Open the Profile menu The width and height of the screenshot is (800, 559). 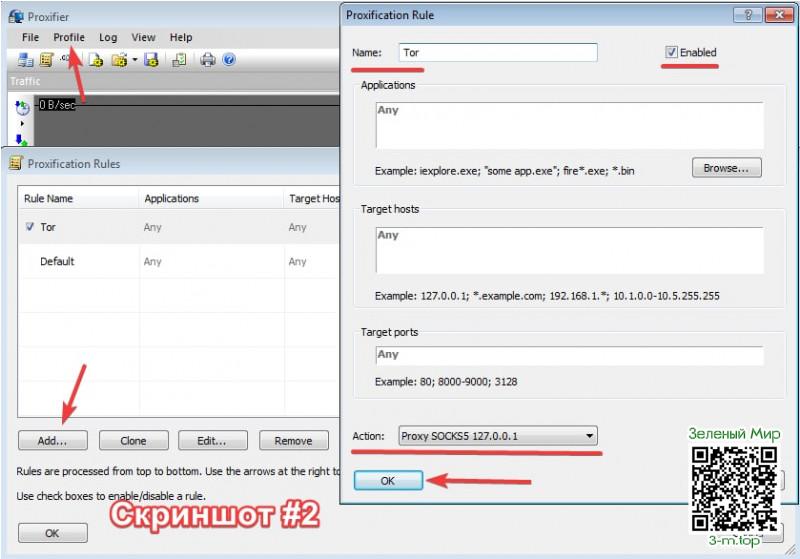click(x=69, y=37)
